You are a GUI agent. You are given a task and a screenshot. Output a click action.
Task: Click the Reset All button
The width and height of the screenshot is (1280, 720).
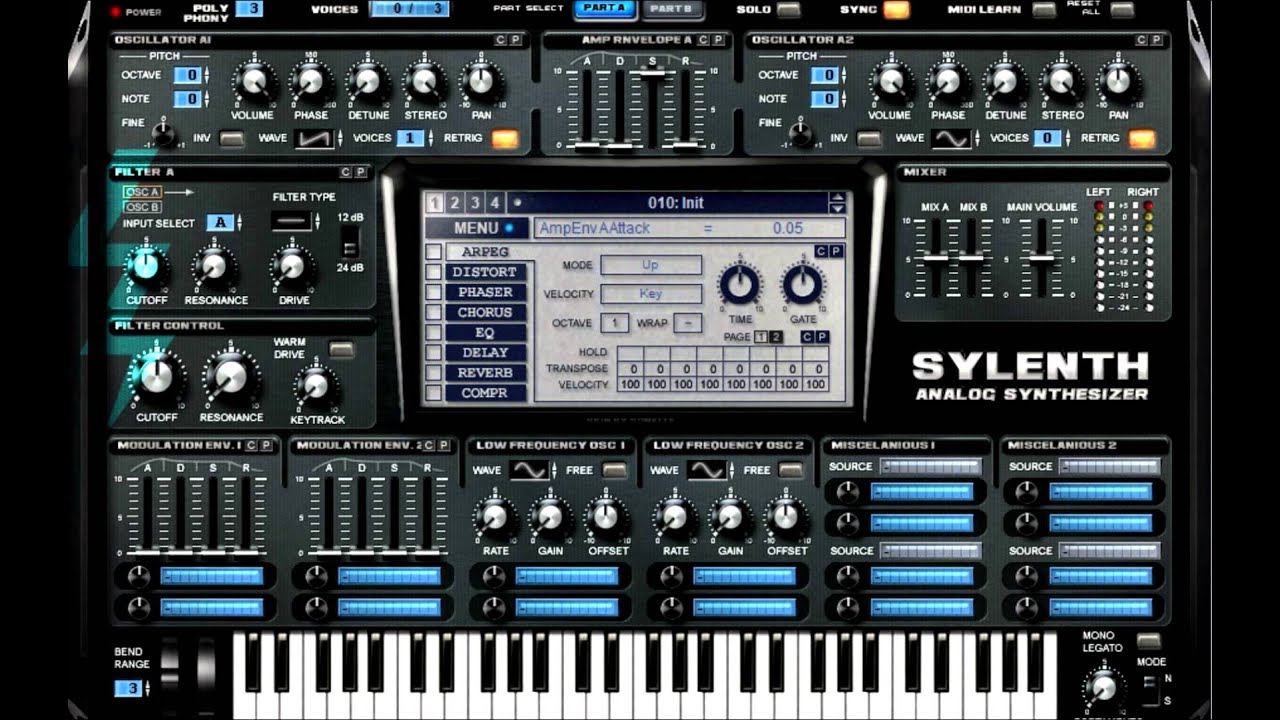(x=1122, y=10)
